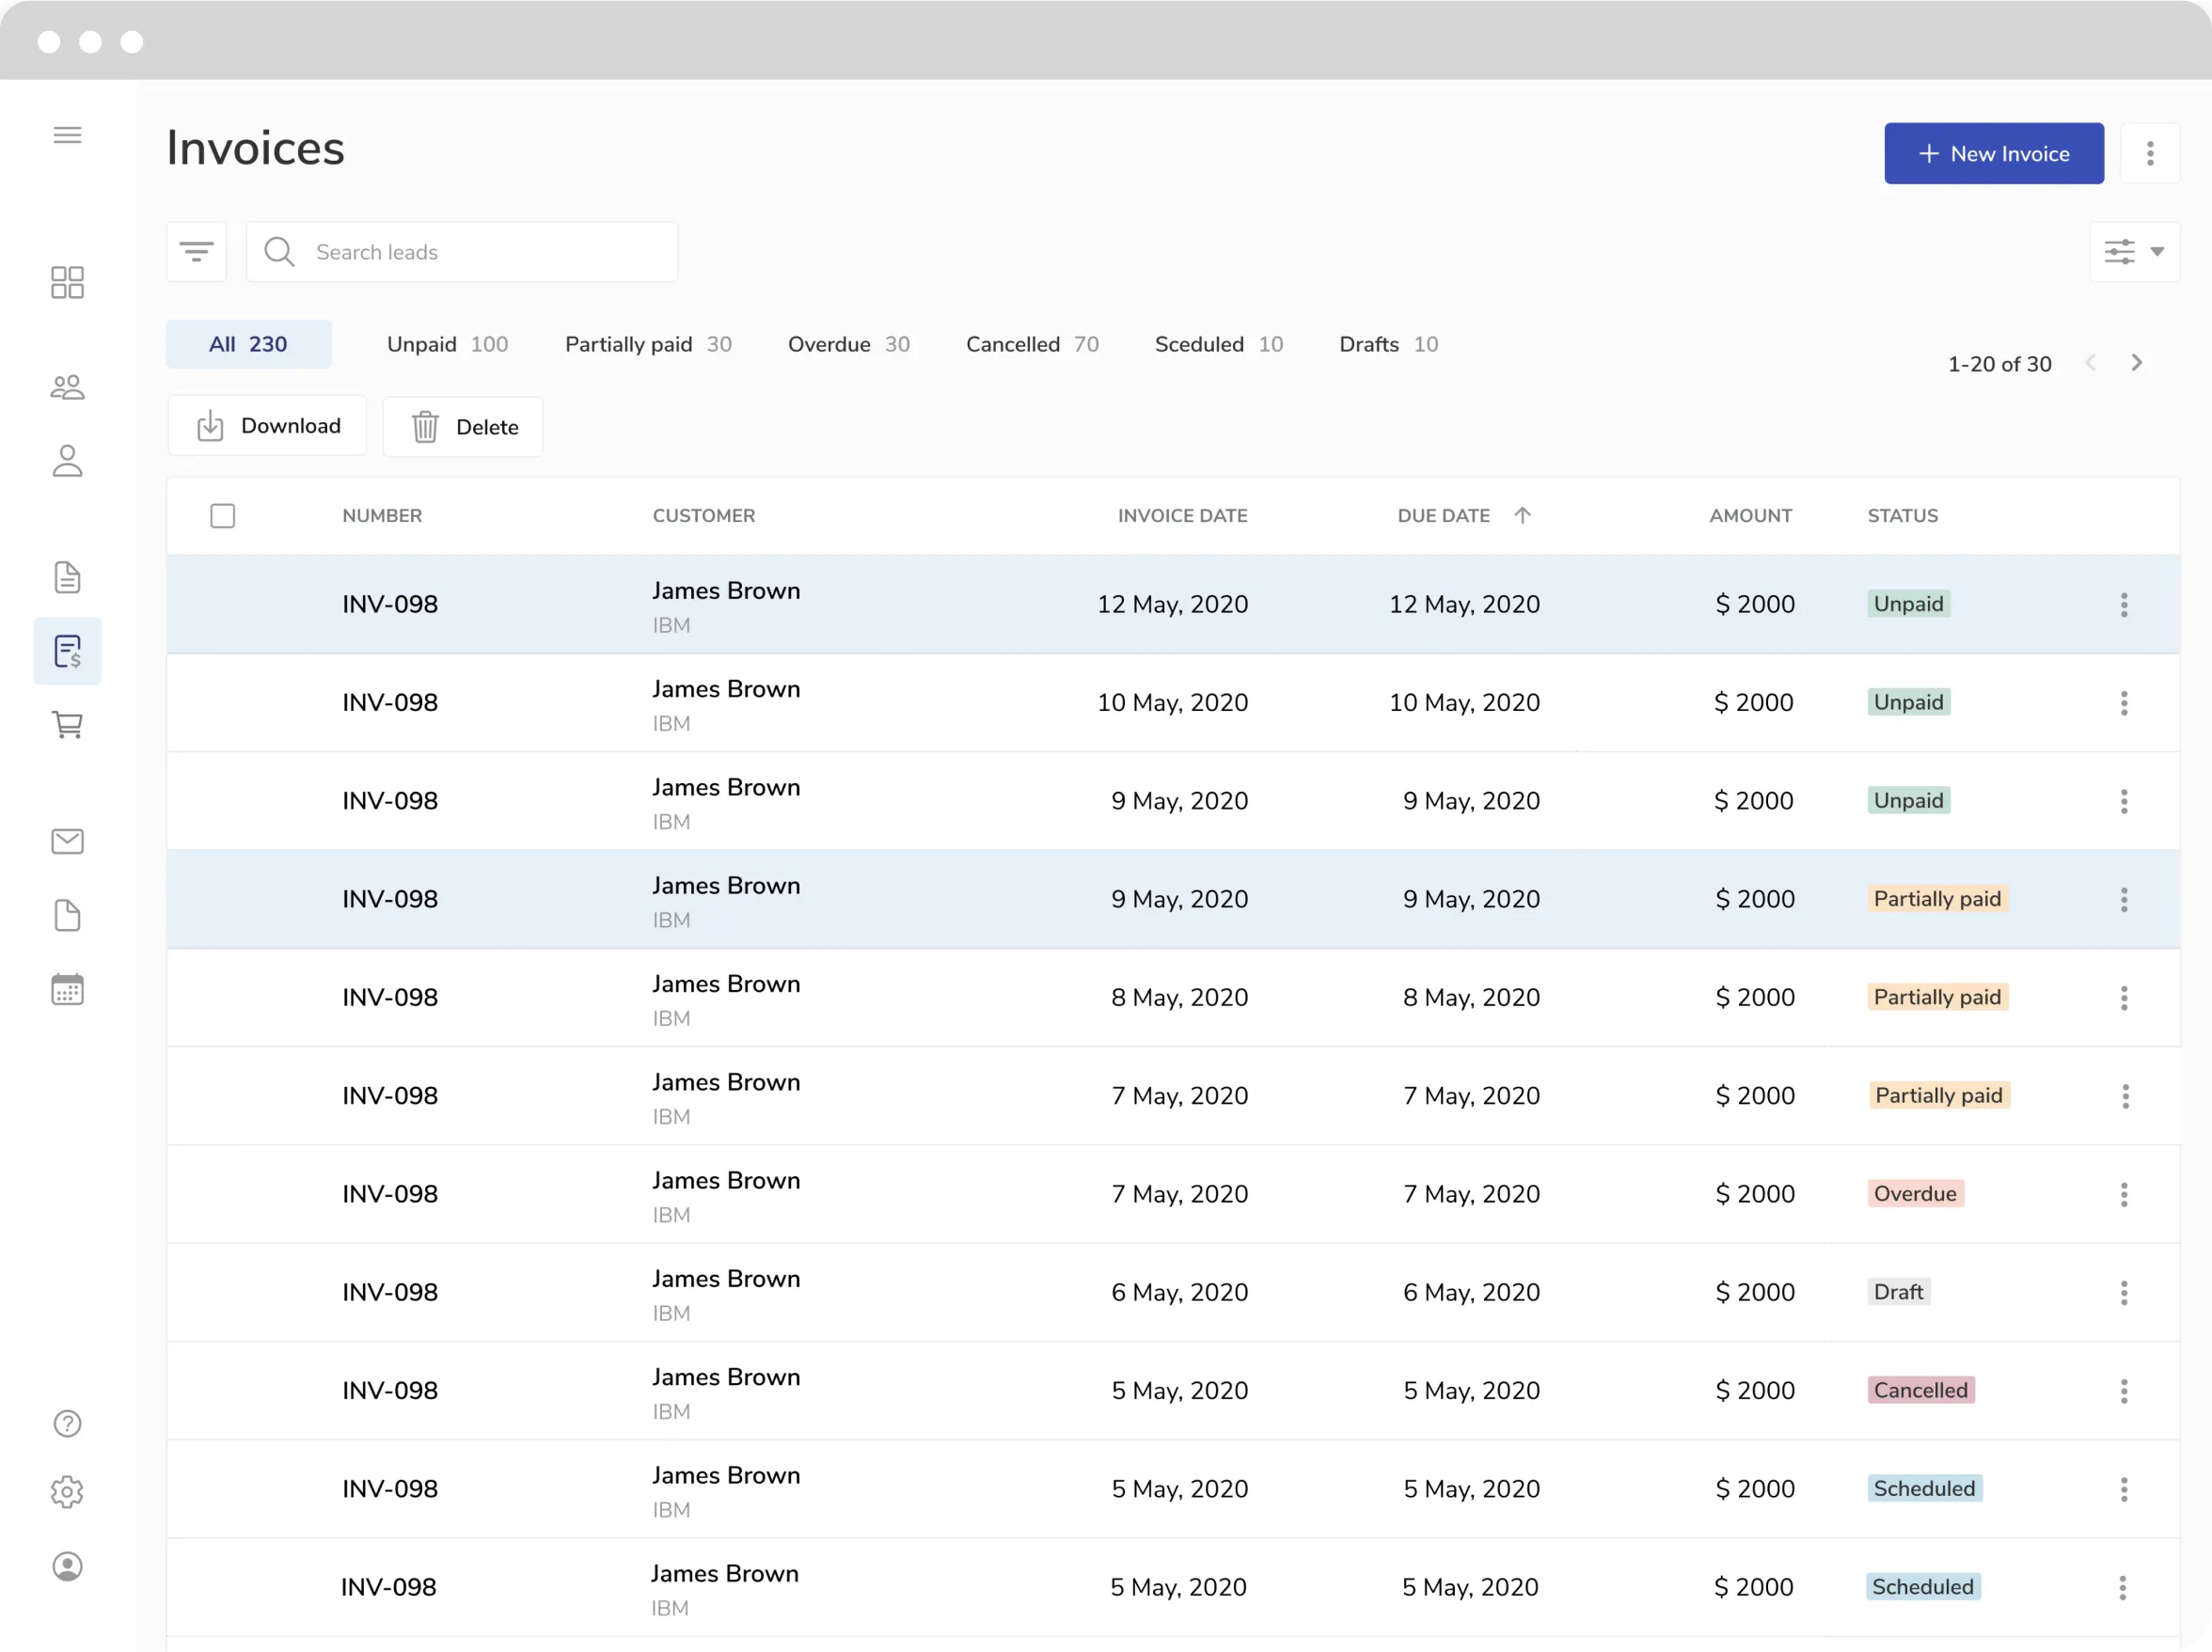Select all invoices via header checkbox

coord(223,515)
